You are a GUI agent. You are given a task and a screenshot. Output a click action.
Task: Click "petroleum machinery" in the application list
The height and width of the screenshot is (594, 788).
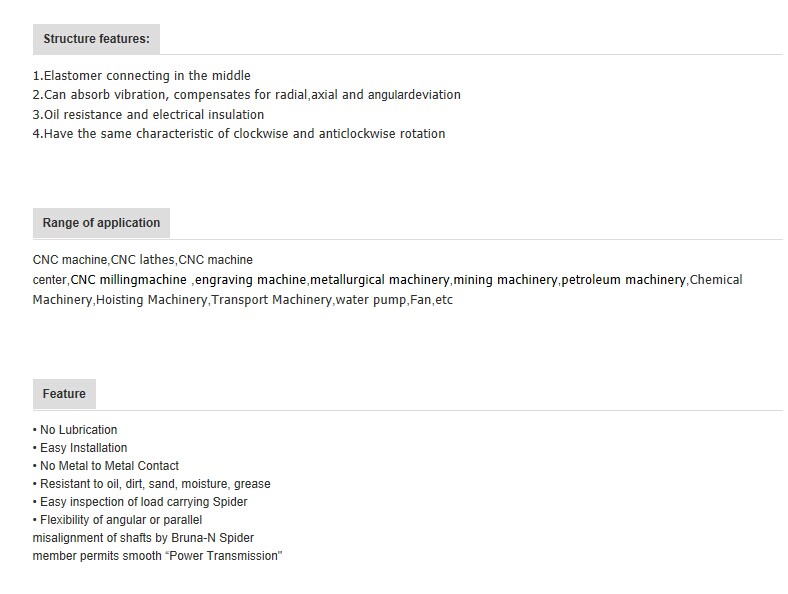point(623,280)
